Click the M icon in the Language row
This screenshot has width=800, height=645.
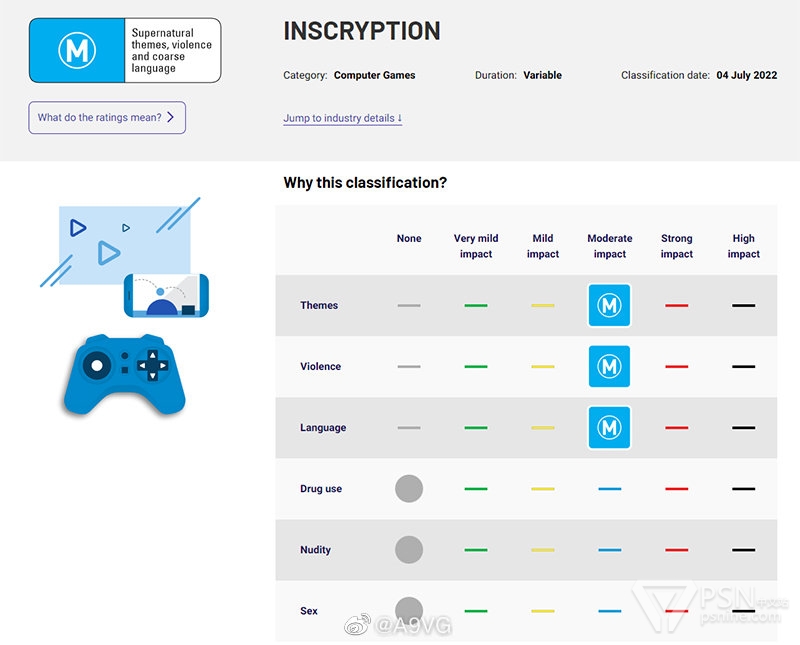click(x=609, y=427)
